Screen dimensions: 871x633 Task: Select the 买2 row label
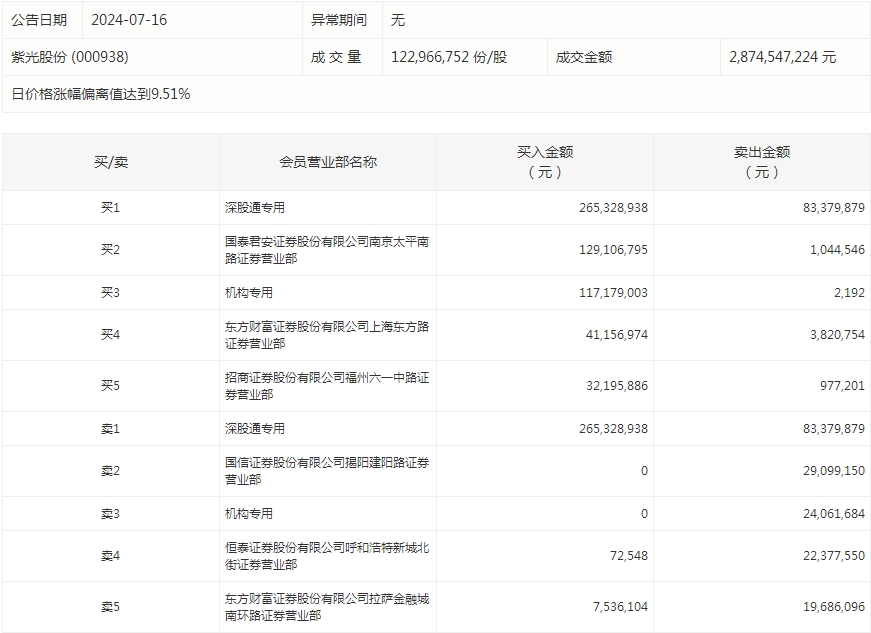click(x=110, y=250)
